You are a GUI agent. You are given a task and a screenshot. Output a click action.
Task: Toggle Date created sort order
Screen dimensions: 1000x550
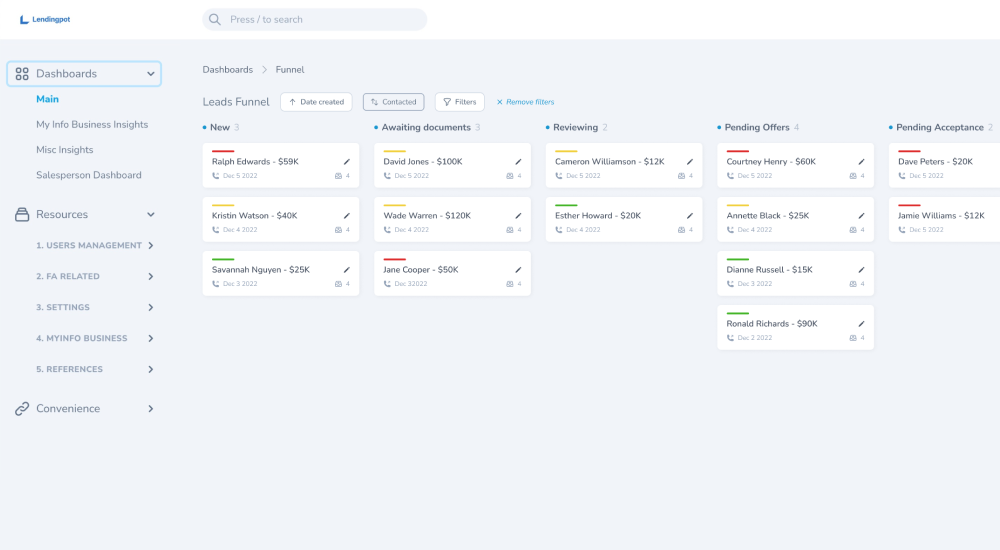click(316, 102)
